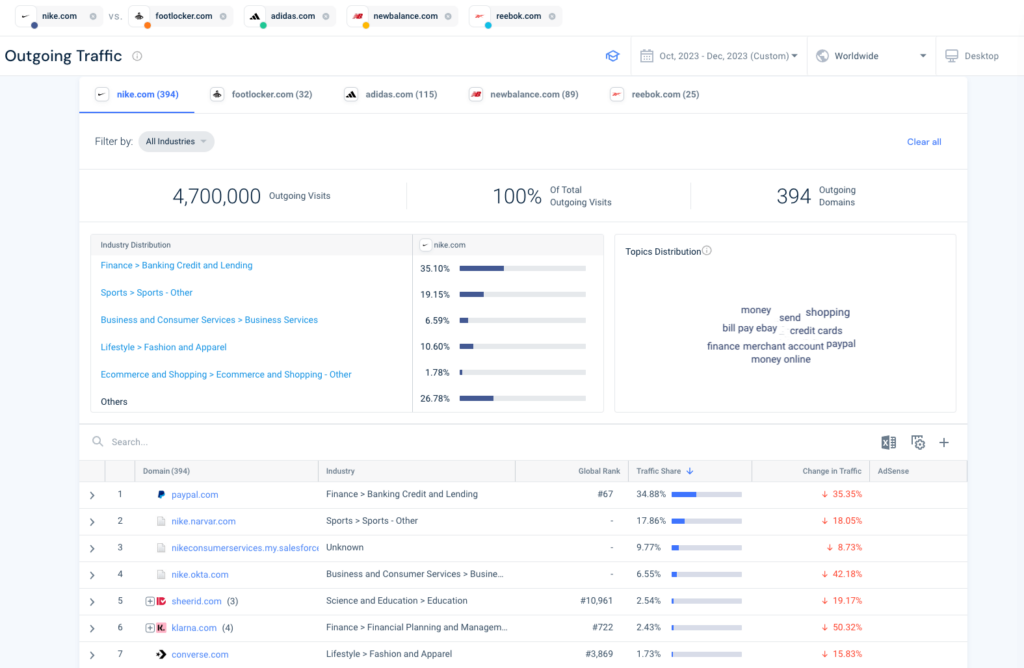Remove footlocker.com from the comparison chips

[223, 17]
